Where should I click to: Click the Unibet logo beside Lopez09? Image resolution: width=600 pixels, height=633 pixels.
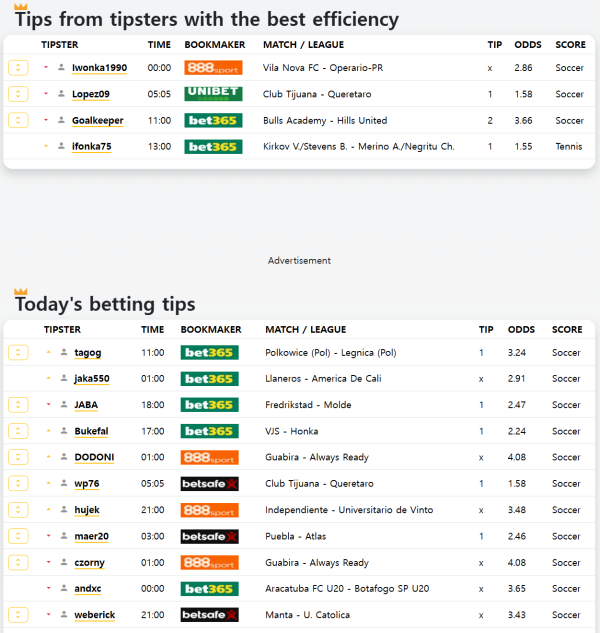[x=213, y=94]
